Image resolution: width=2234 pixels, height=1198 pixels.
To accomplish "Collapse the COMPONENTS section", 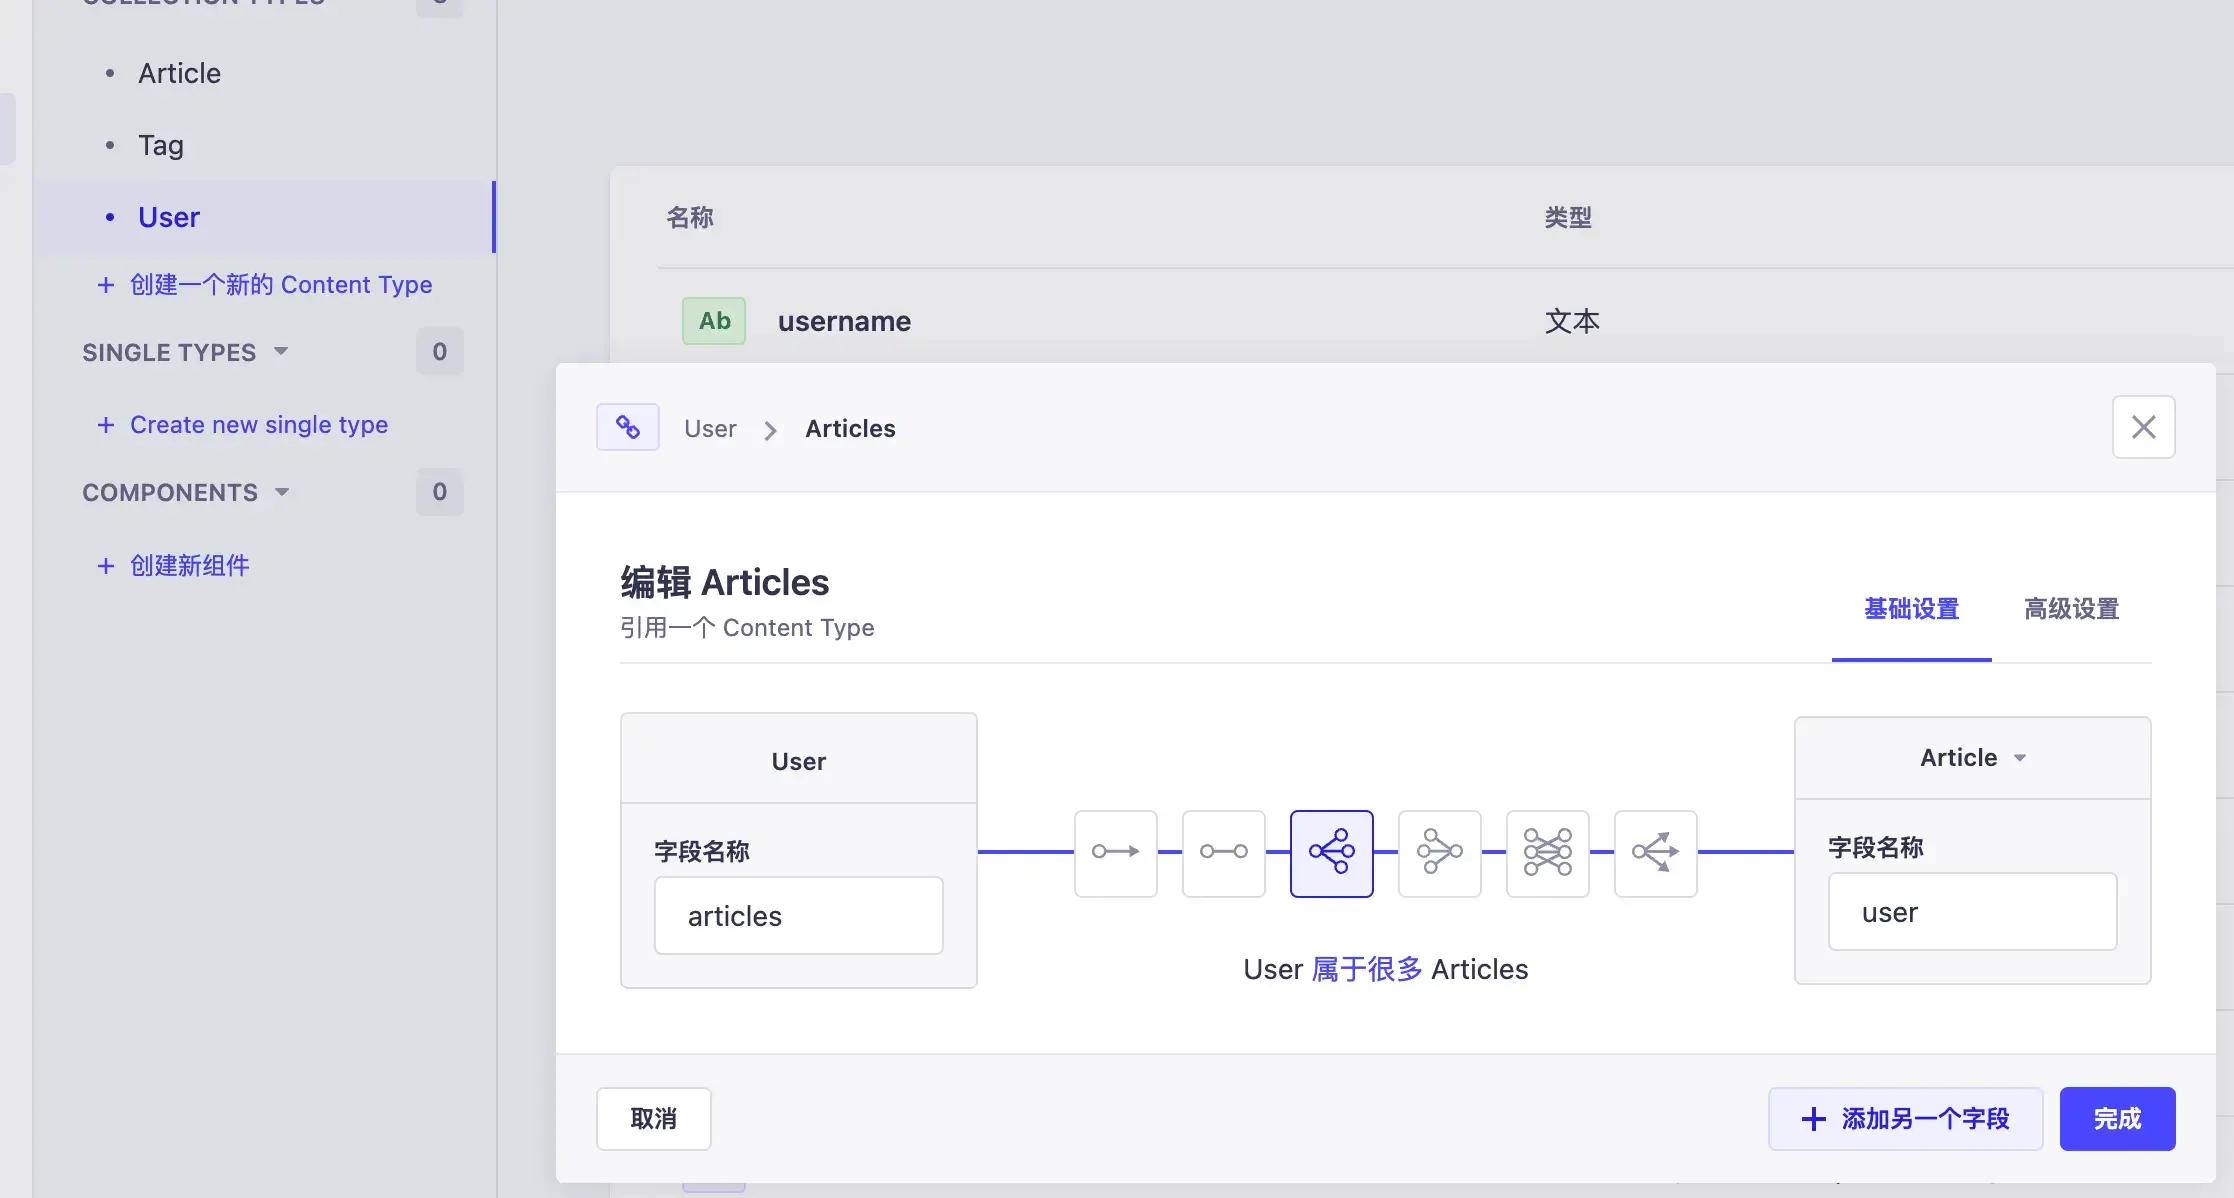I will (282, 493).
